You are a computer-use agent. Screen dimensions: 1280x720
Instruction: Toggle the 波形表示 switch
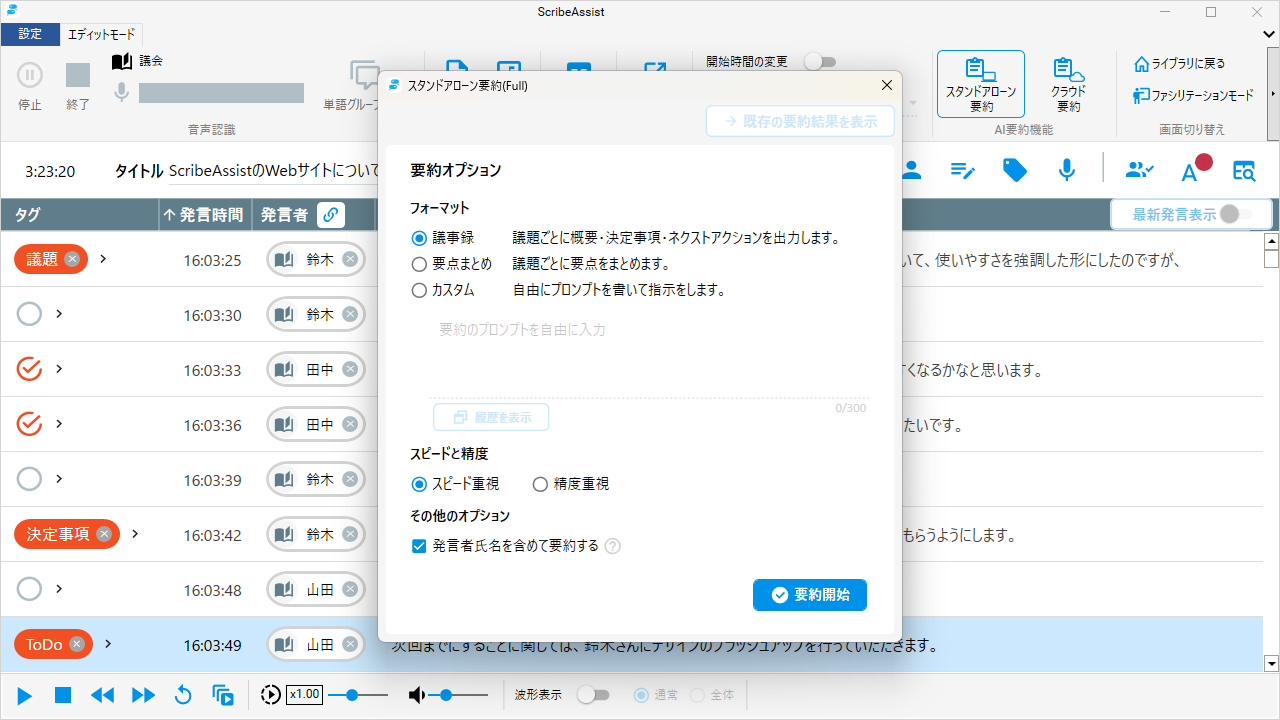tap(594, 694)
